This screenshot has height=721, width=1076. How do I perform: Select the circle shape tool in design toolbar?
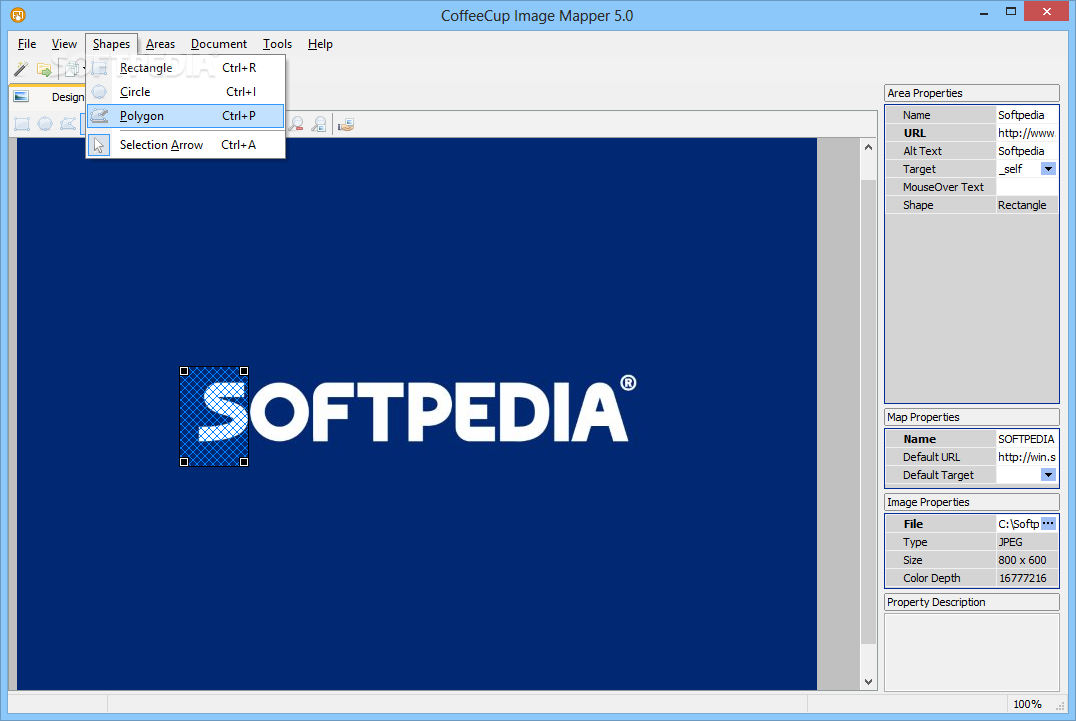coord(45,124)
